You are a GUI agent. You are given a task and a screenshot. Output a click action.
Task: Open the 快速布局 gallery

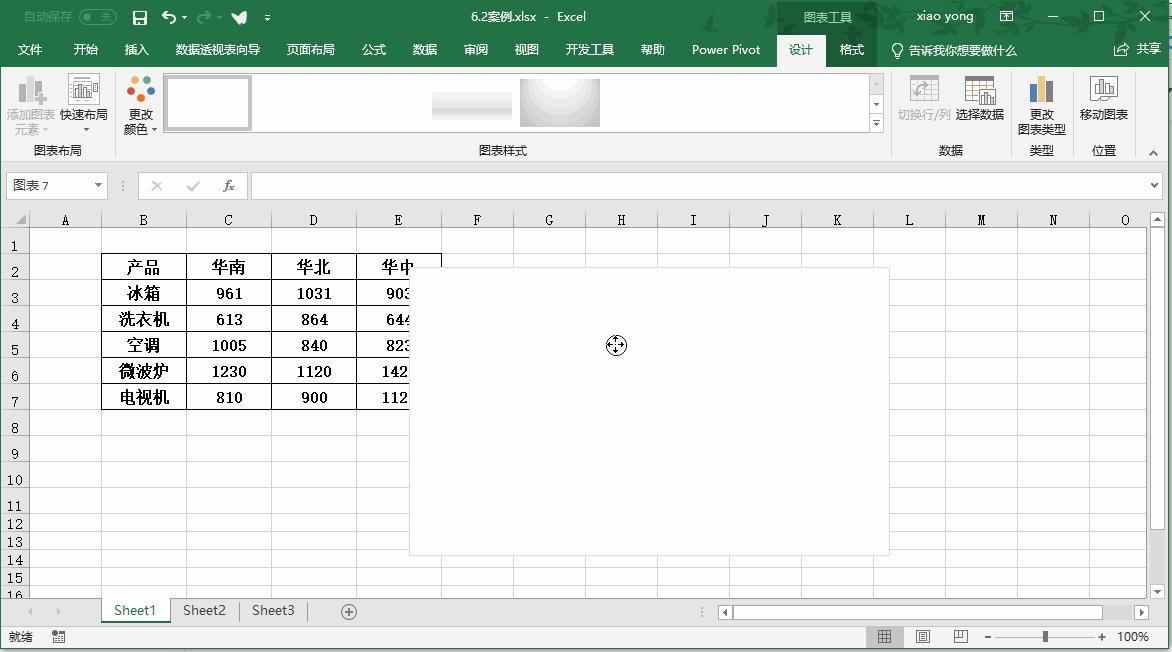tap(85, 100)
